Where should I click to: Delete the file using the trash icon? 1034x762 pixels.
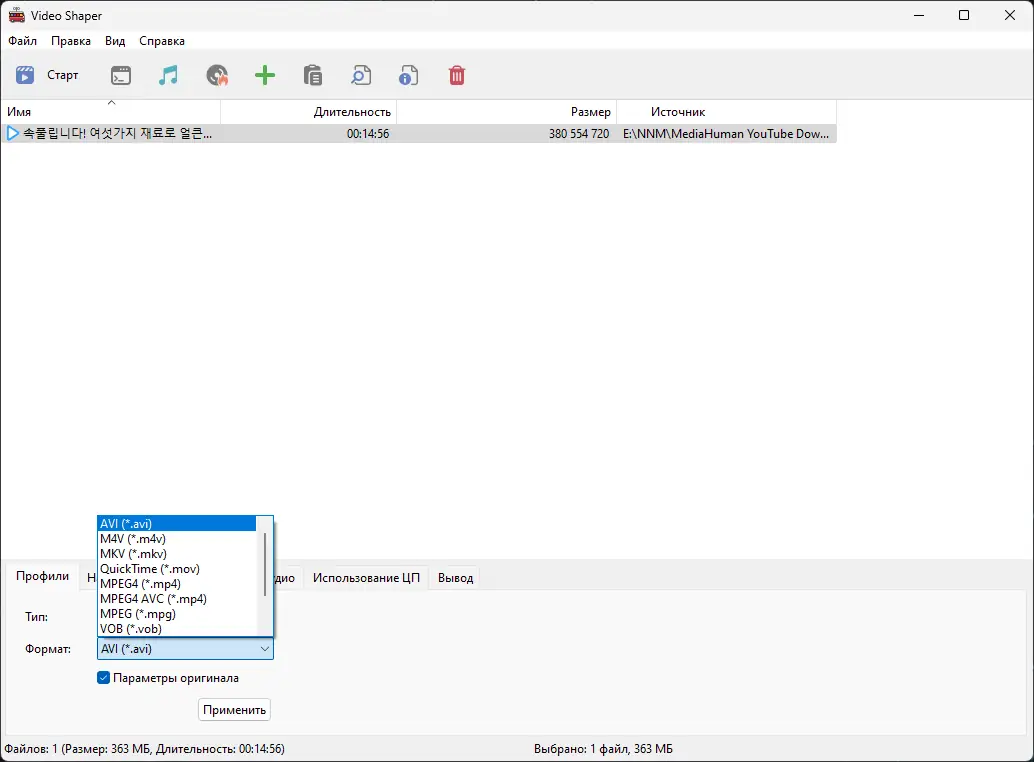click(456, 75)
